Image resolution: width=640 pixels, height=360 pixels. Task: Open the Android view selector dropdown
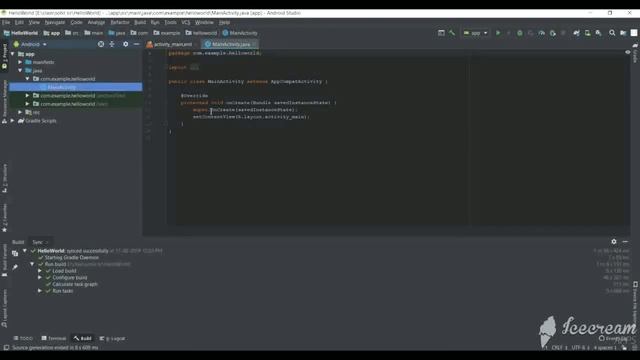click(31, 44)
